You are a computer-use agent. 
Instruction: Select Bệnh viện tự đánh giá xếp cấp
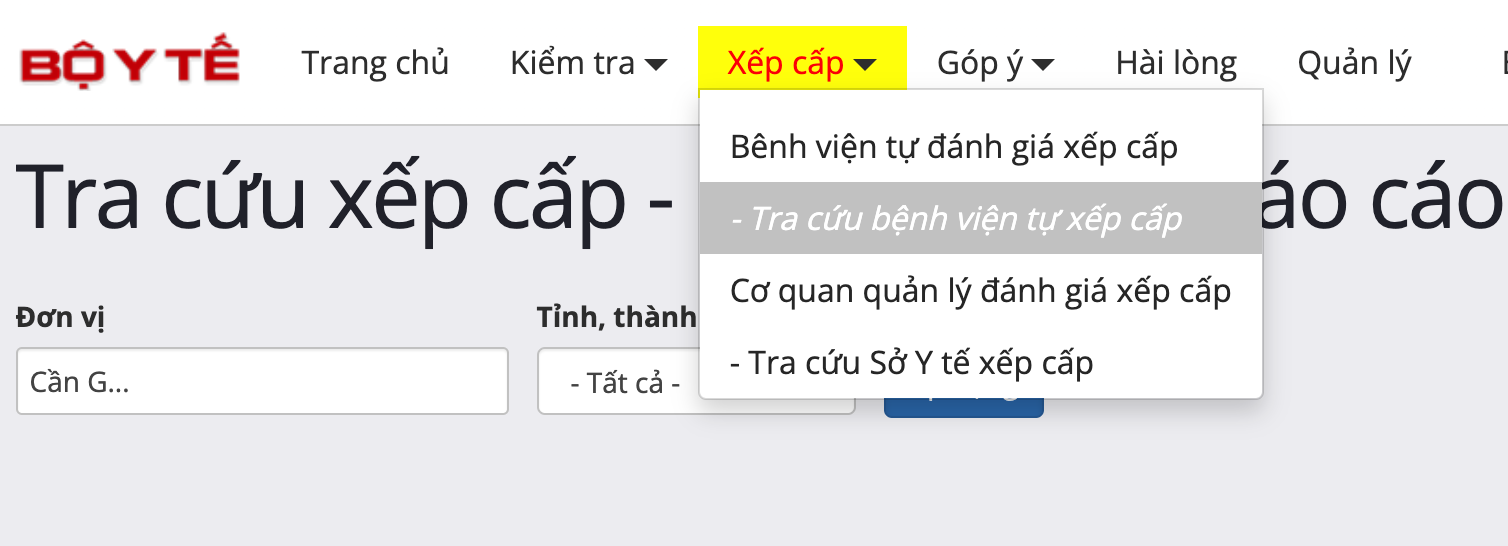pos(954,147)
